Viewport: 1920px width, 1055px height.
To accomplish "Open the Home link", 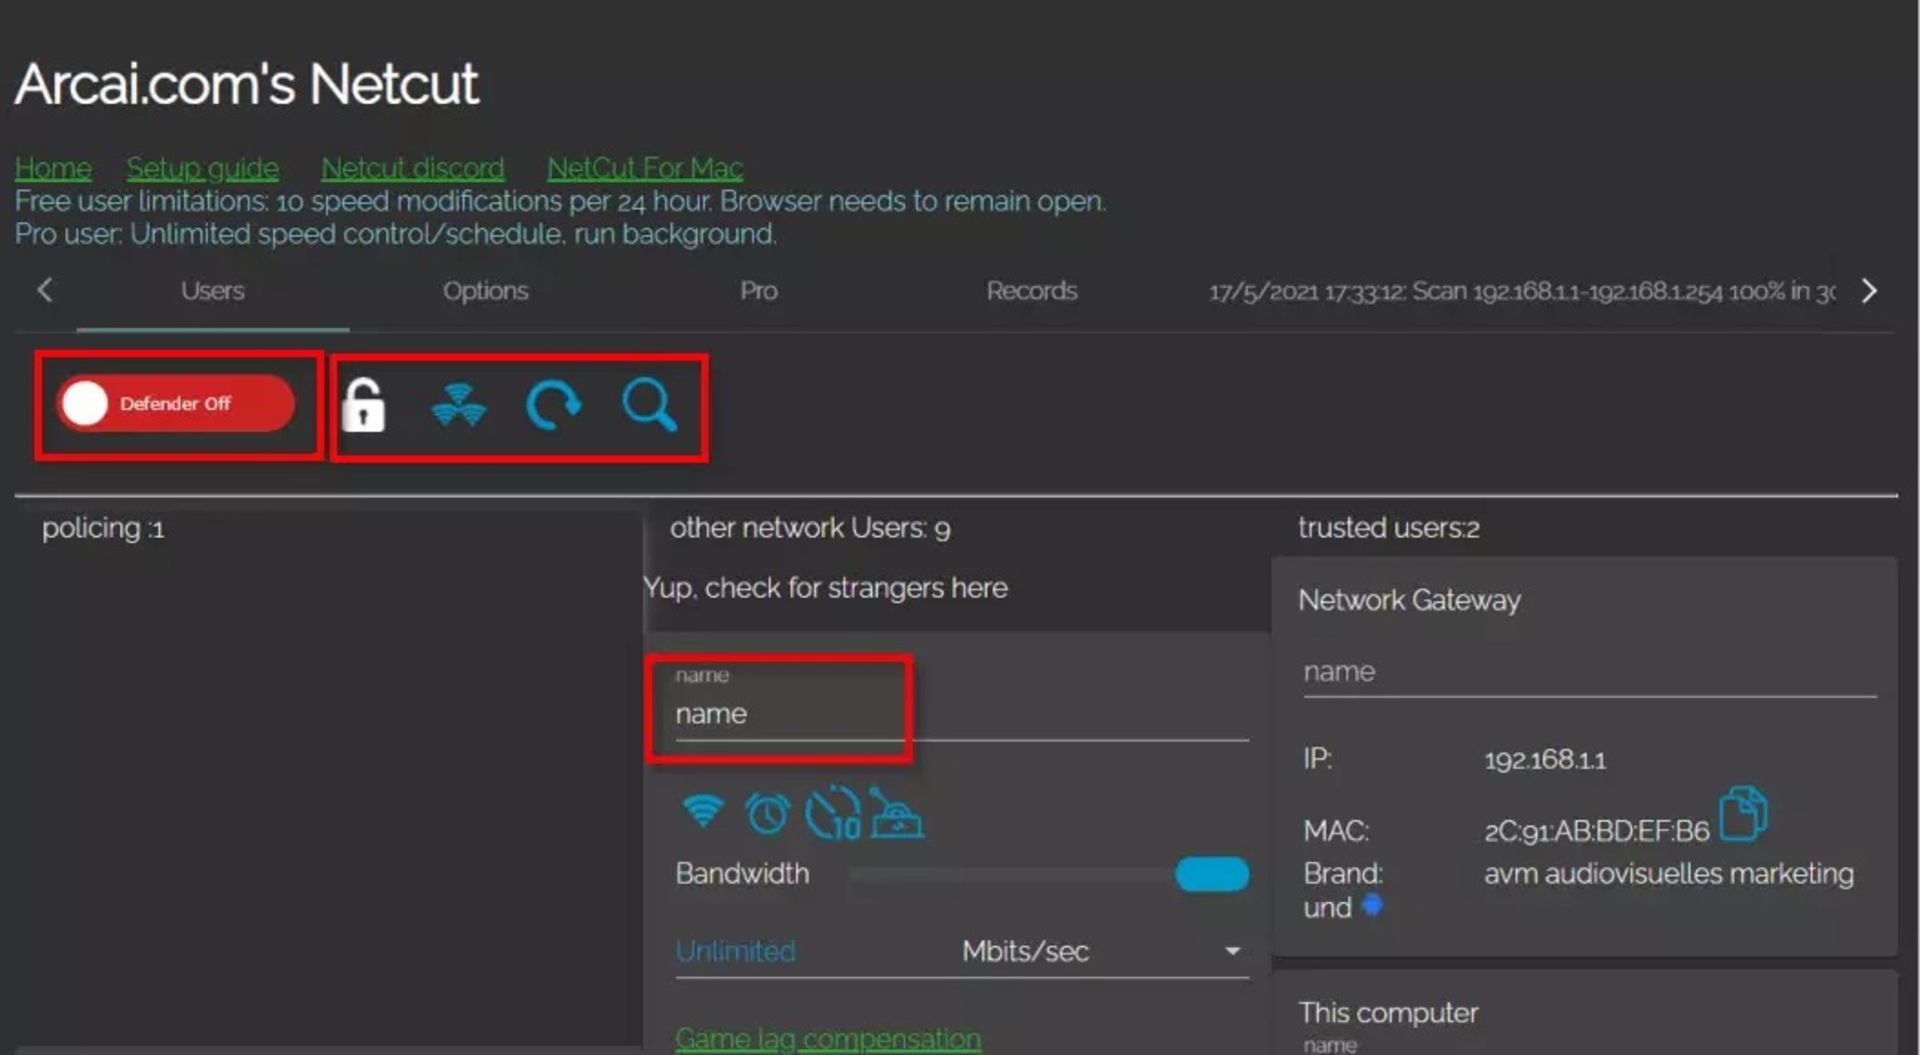I will coord(53,168).
